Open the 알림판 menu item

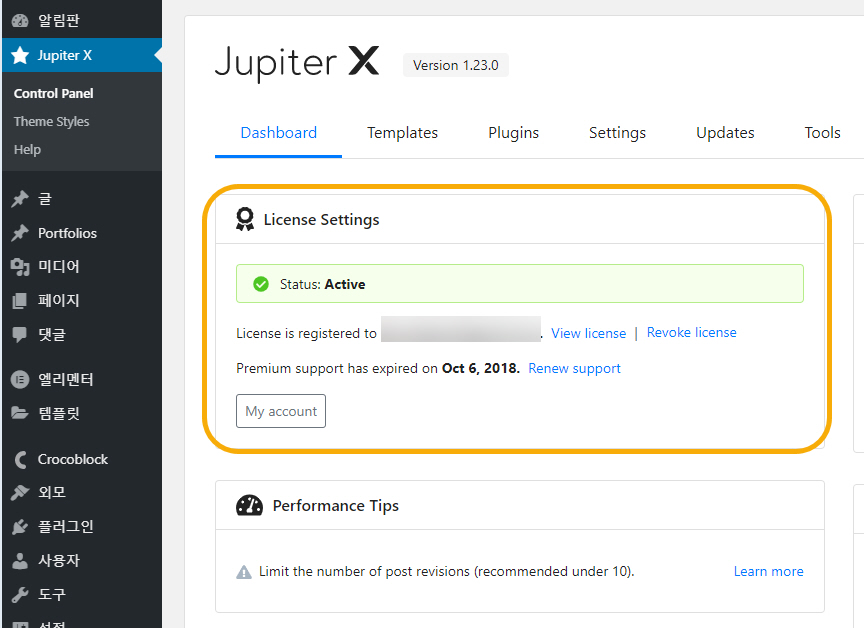tap(82, 21)
